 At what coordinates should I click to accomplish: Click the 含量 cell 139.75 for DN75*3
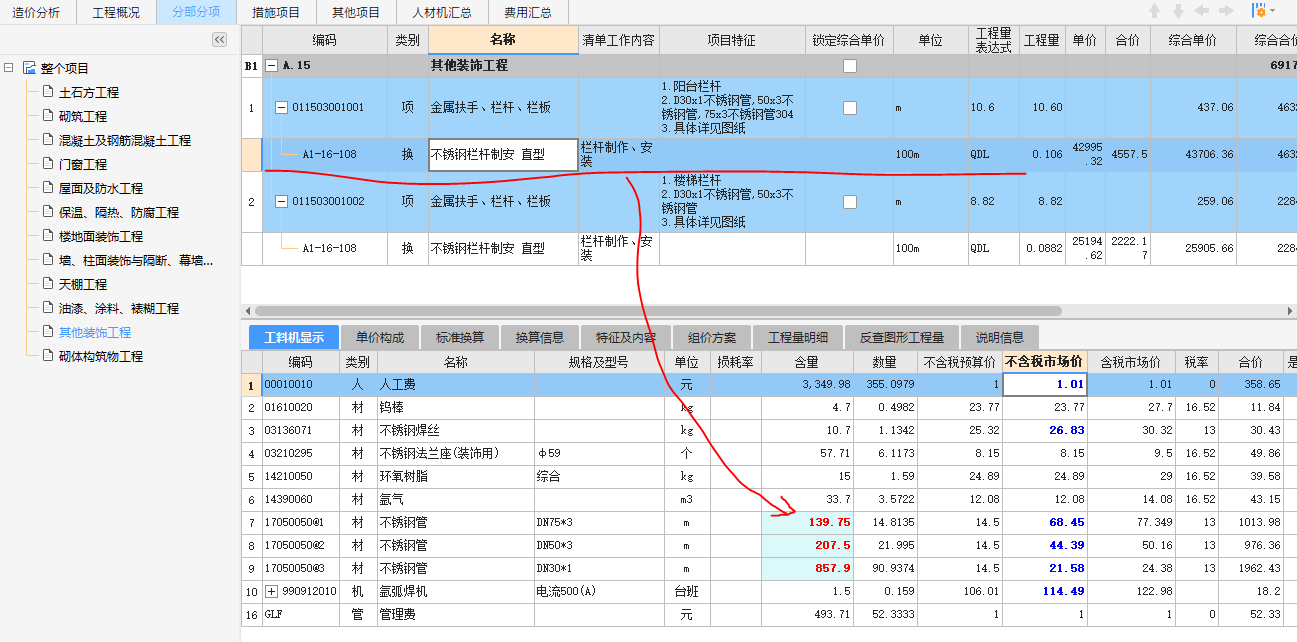tap(807, 522)
